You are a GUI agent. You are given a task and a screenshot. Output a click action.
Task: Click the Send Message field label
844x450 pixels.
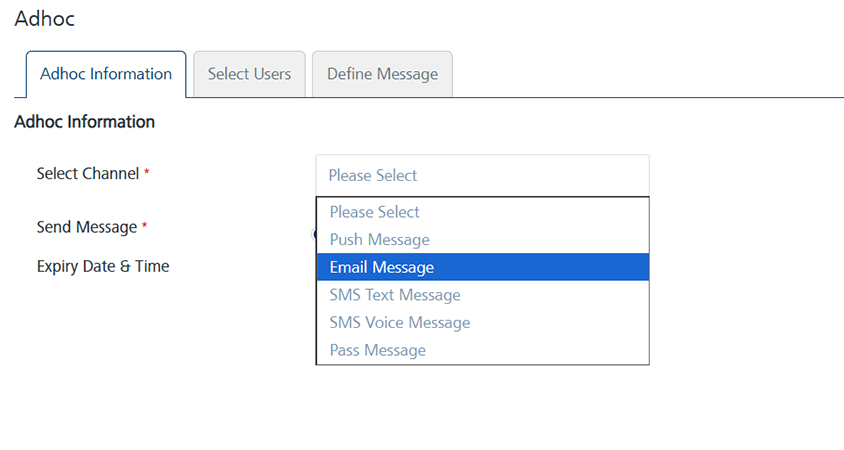click(87, 227)
